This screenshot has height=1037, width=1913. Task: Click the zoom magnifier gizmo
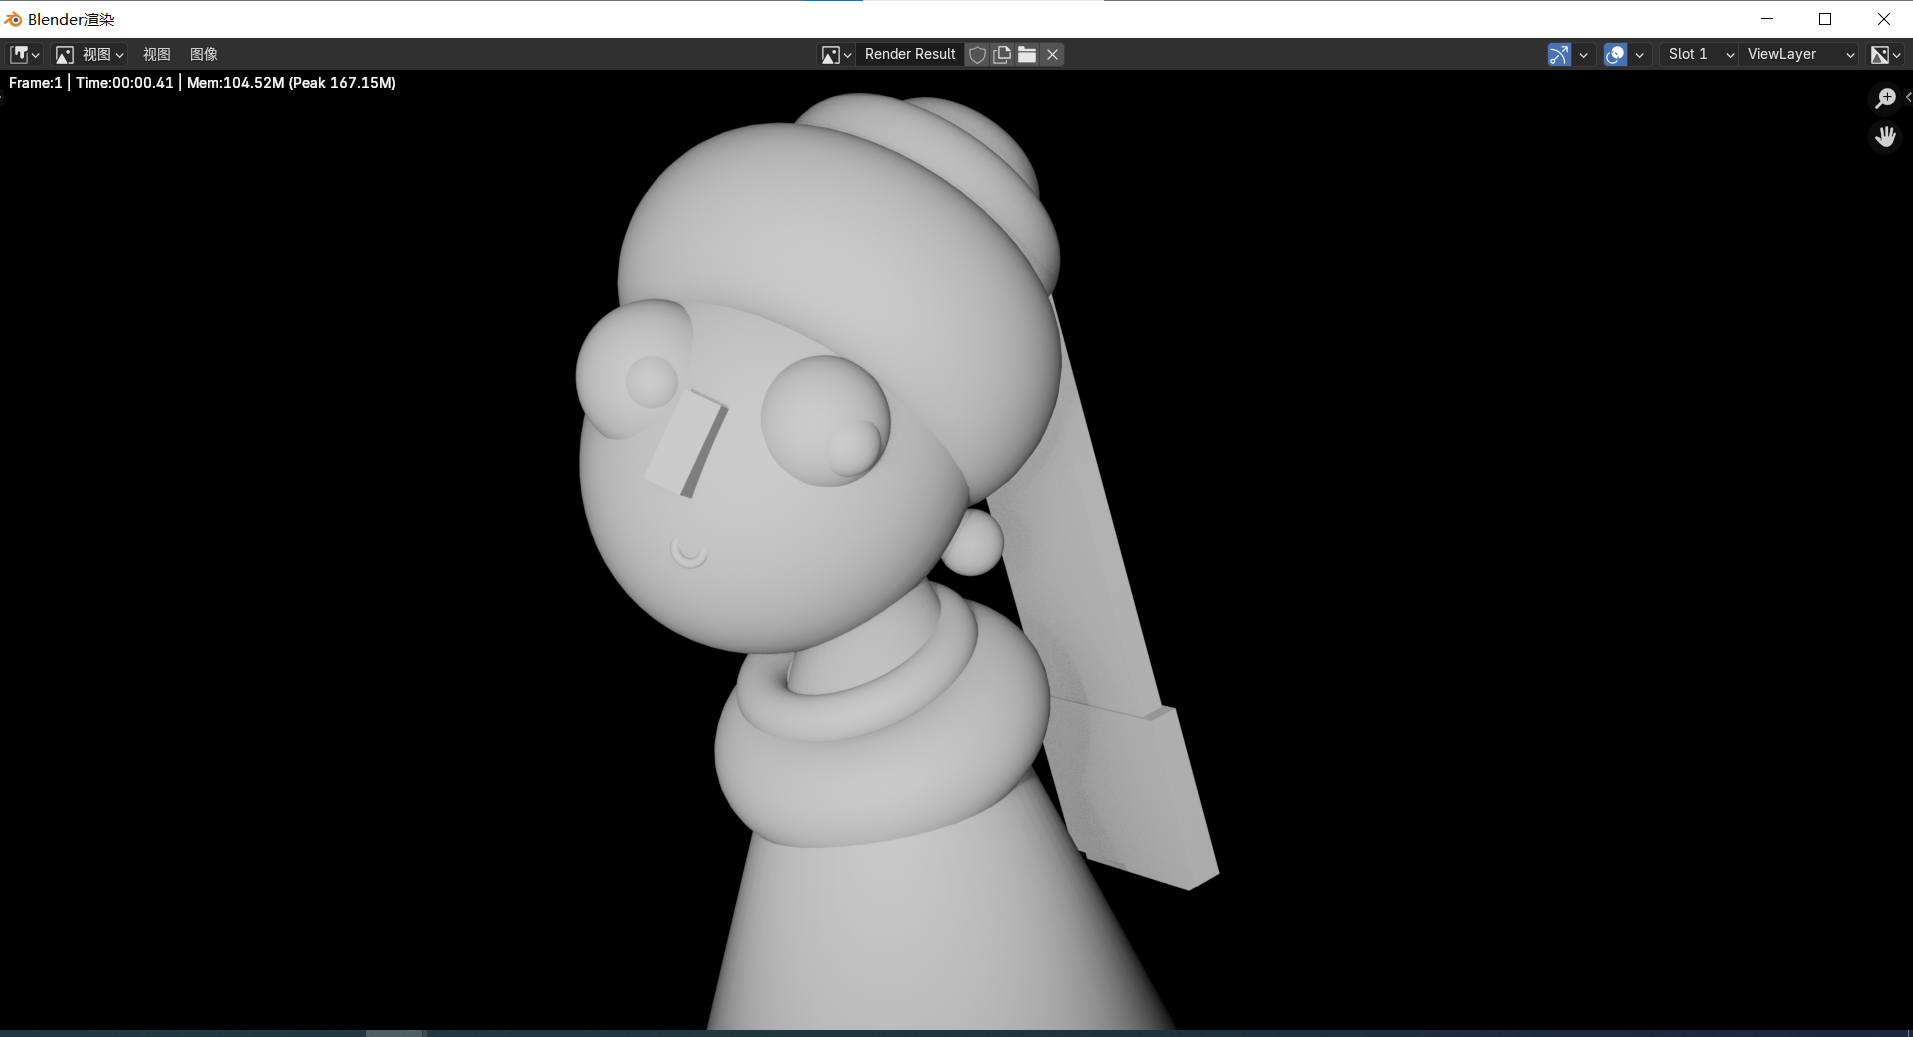[1885, 98]
